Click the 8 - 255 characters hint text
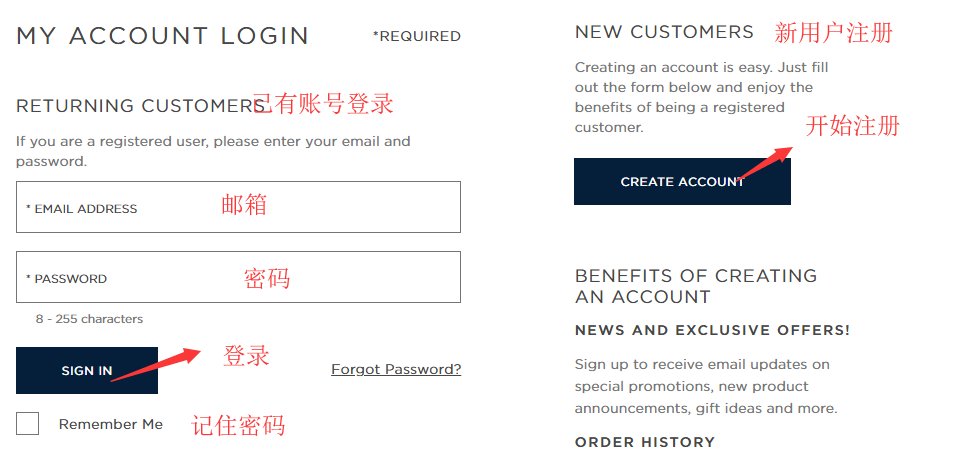Image resolution: width=956 pixels, height=455 pixels. coord(89,319)
